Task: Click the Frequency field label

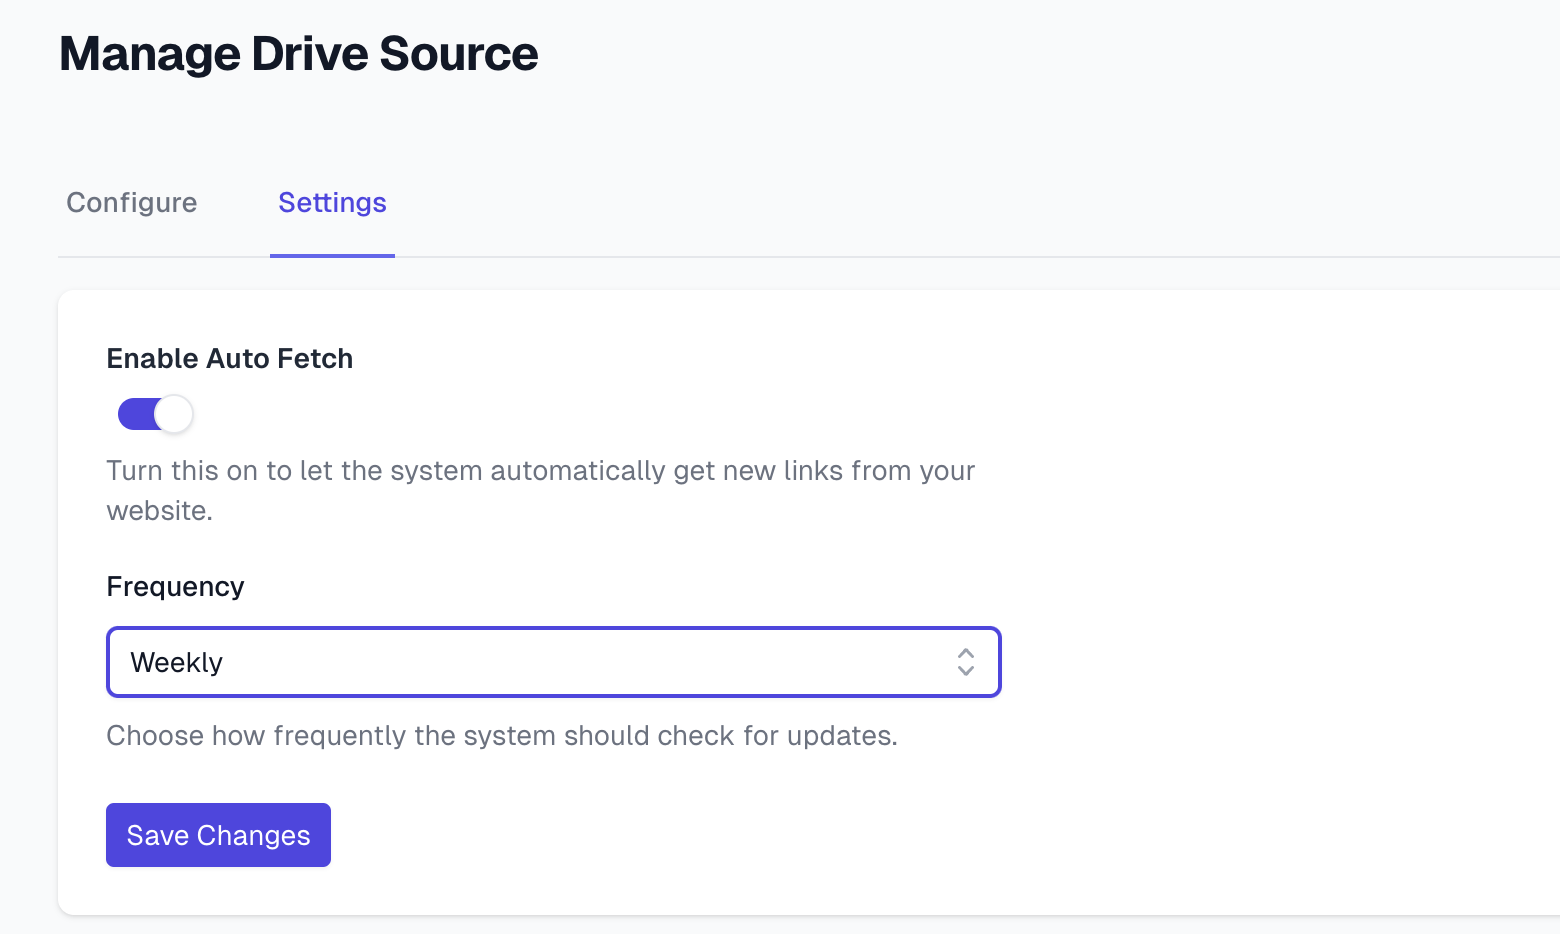Action: 175,587
